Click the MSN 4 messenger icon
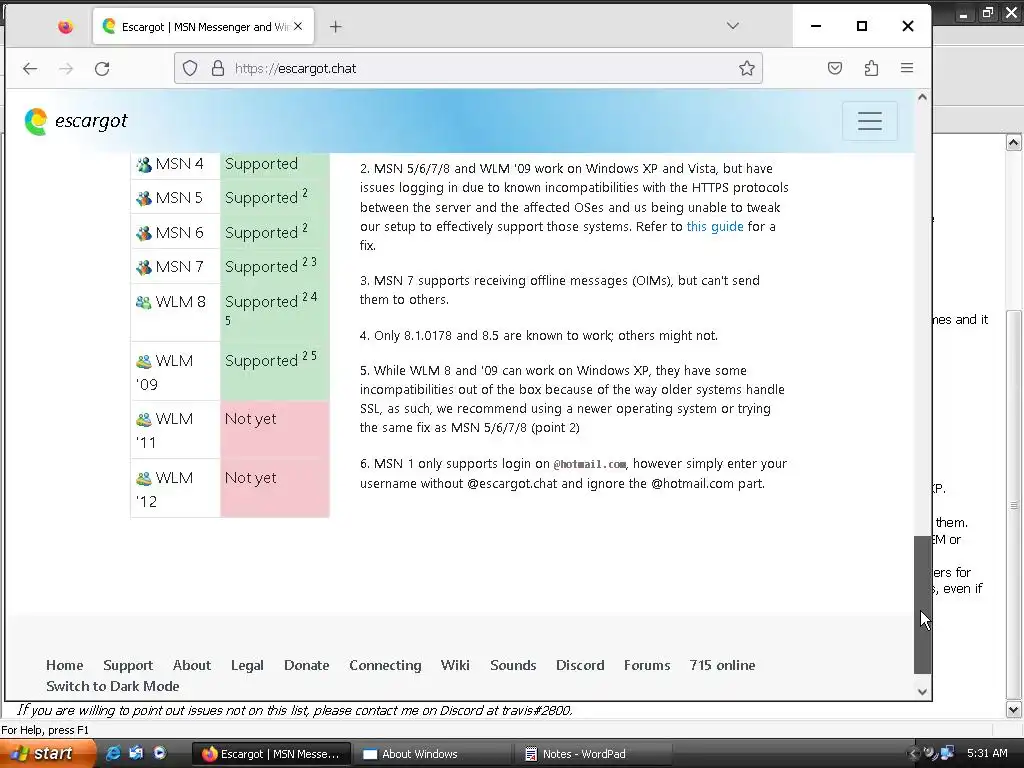The height and width of the screenshot is (768, 1024). coord(144,164)
